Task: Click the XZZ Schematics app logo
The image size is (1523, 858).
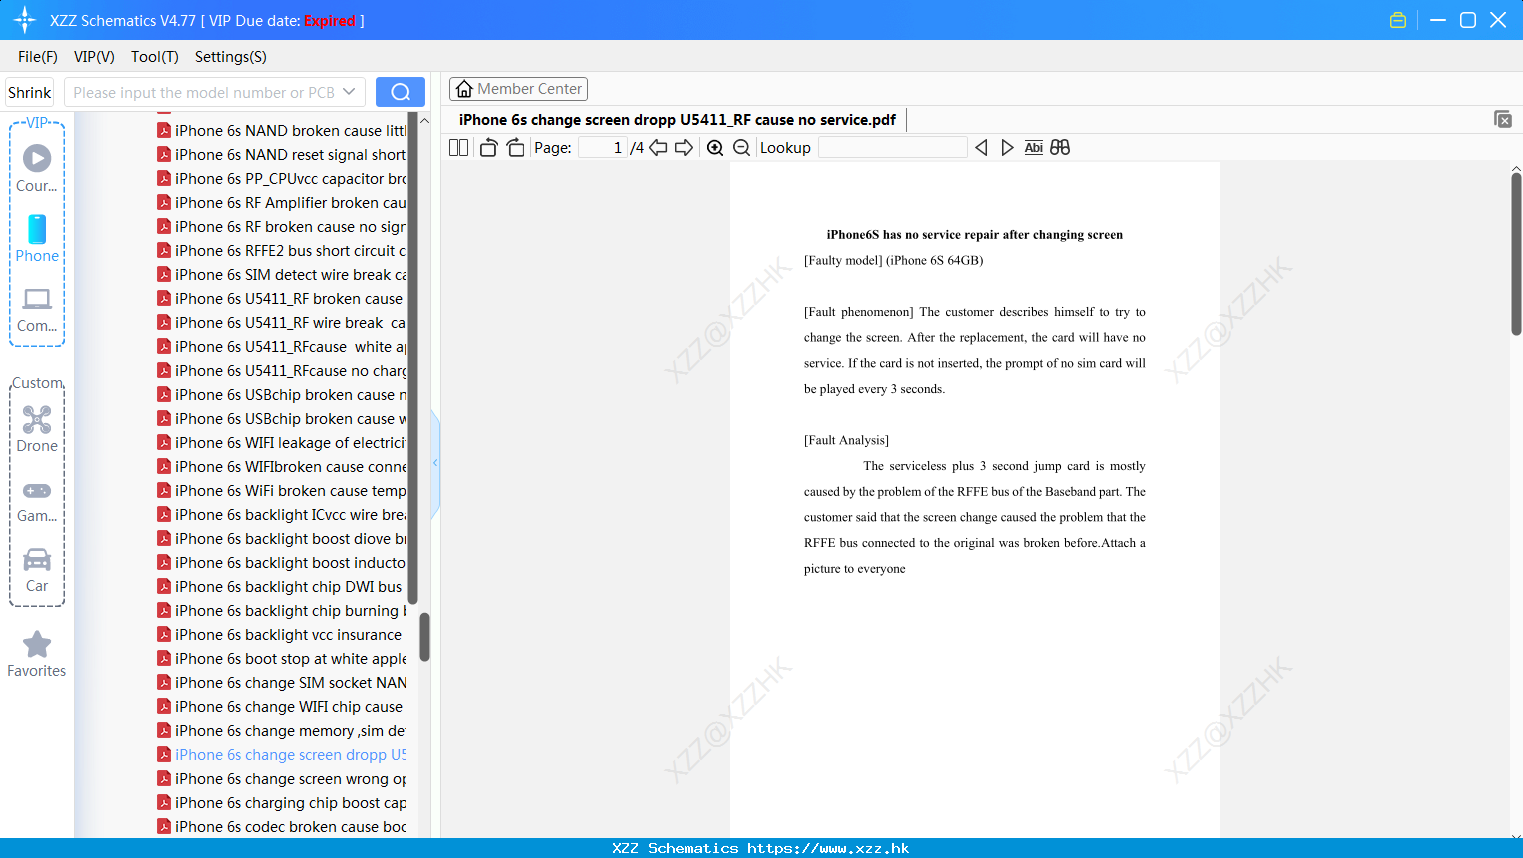Action: (x=25, y=20)
